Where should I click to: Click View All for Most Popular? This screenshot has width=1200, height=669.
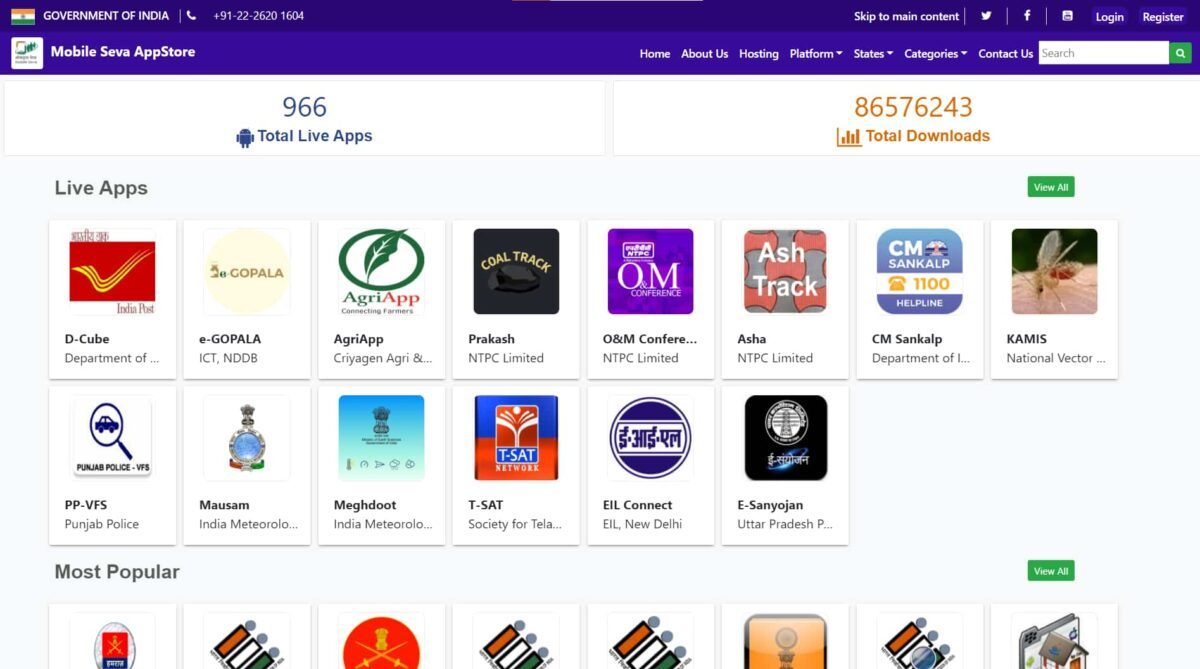coord(1050,571)
